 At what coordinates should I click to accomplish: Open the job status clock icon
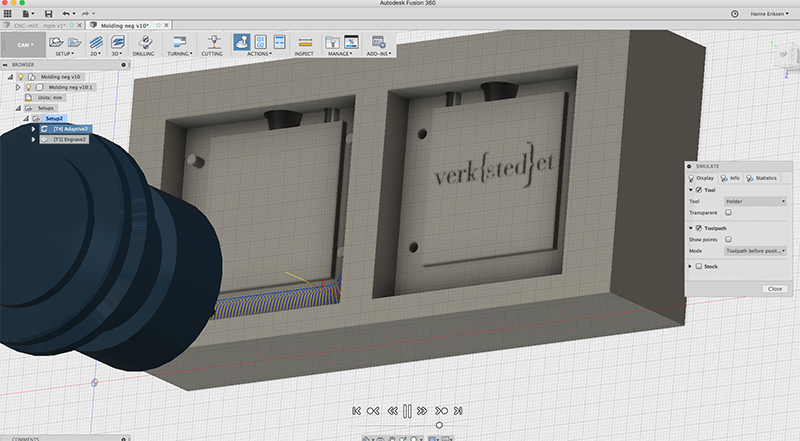[735, 14]
